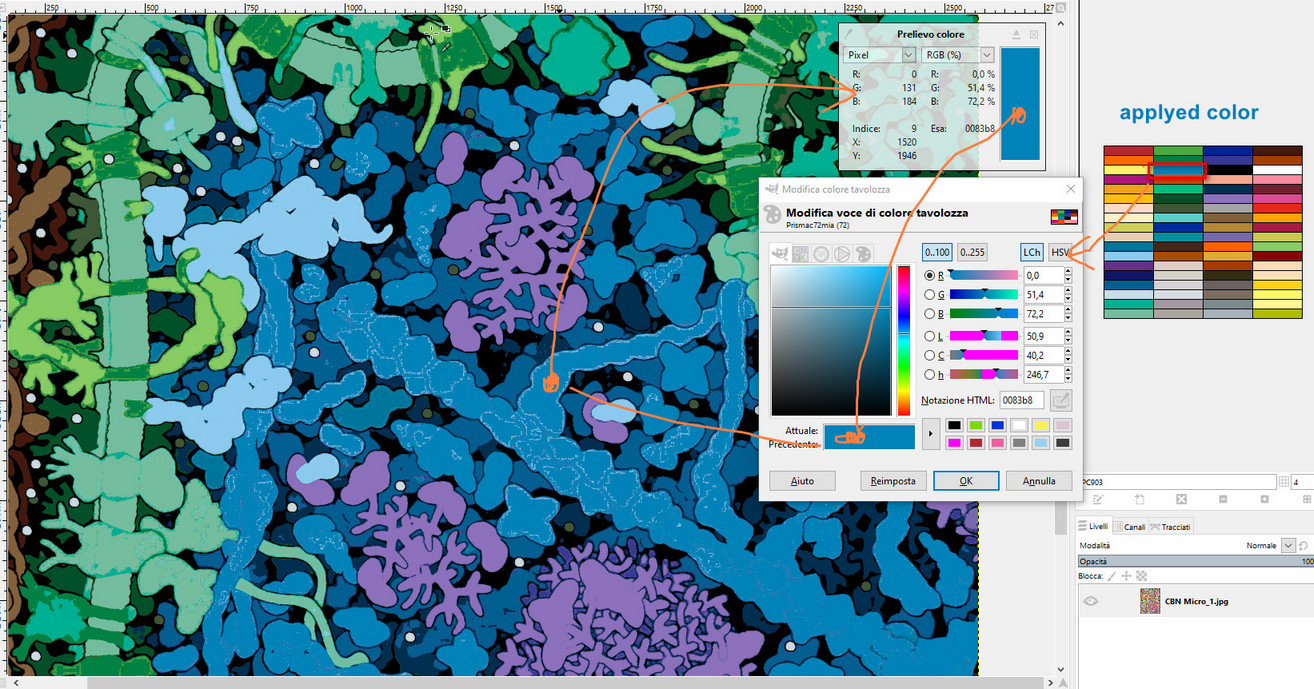Click palette preview icon in dialog header

pyautogui.click(x=1063, y=216)
